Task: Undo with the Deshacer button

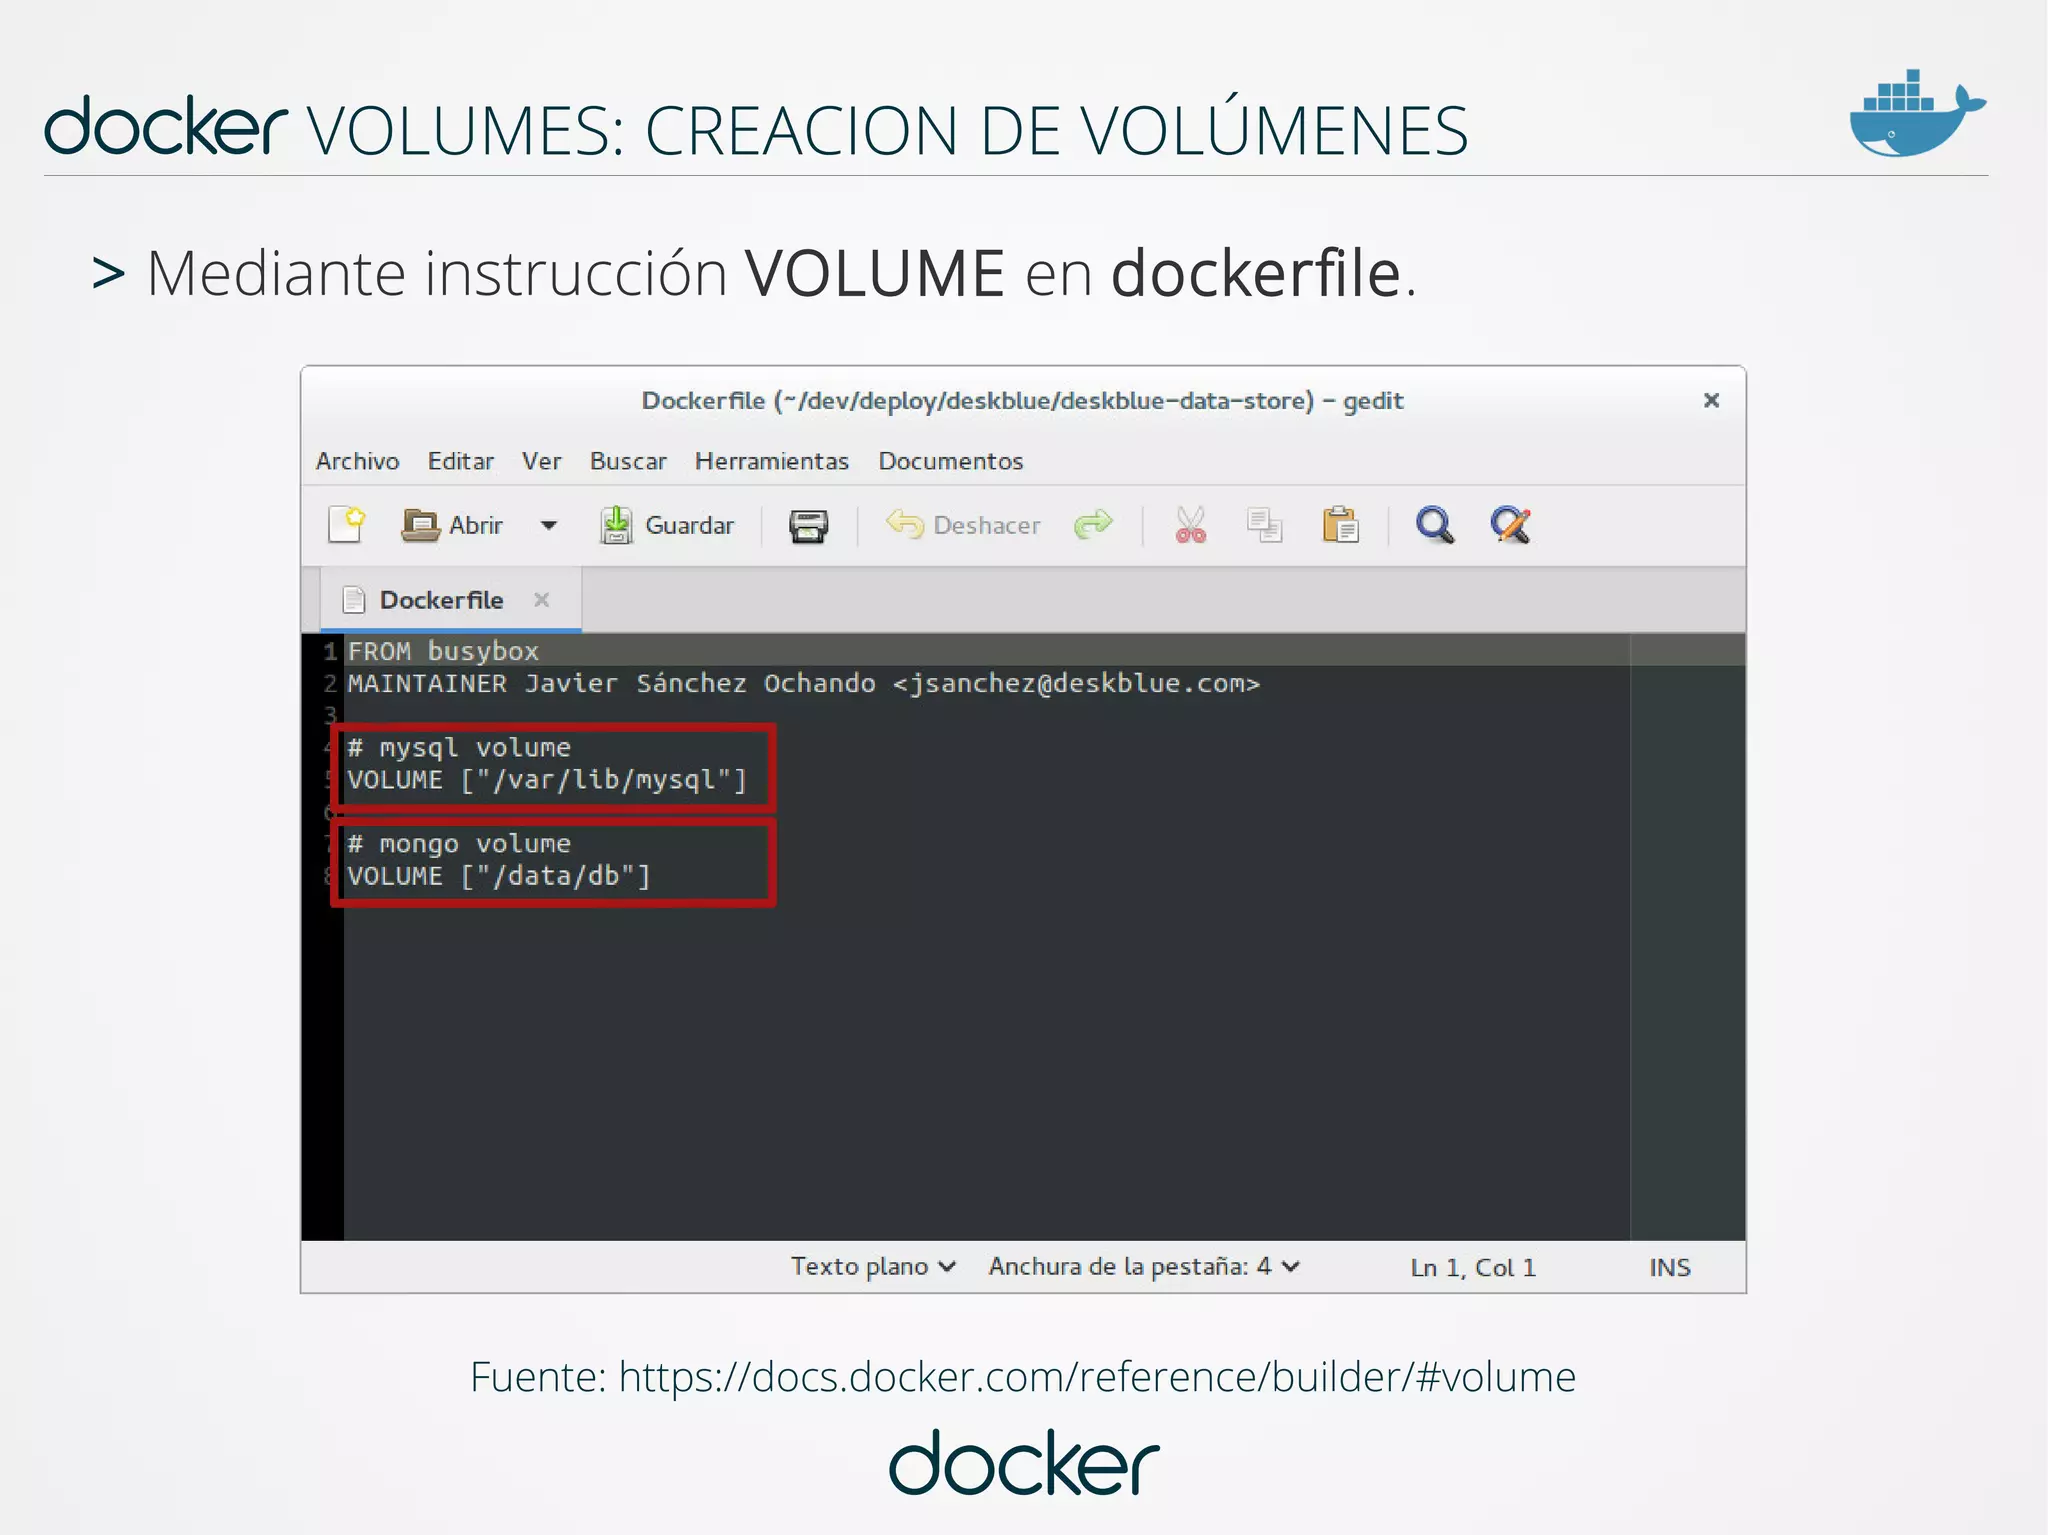Action: tap(964, 525)
